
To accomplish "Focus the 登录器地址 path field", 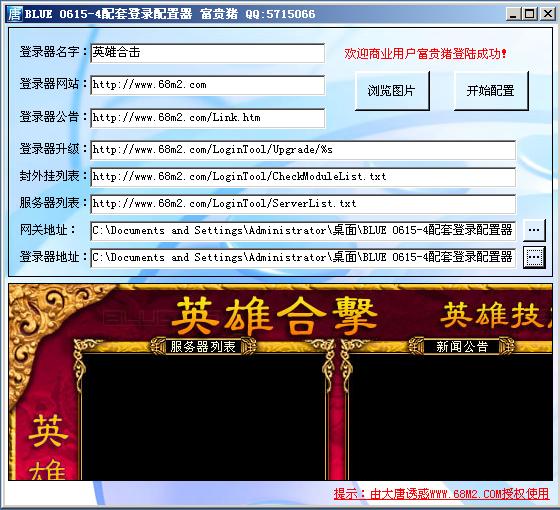I will click(x=303, y=258).
